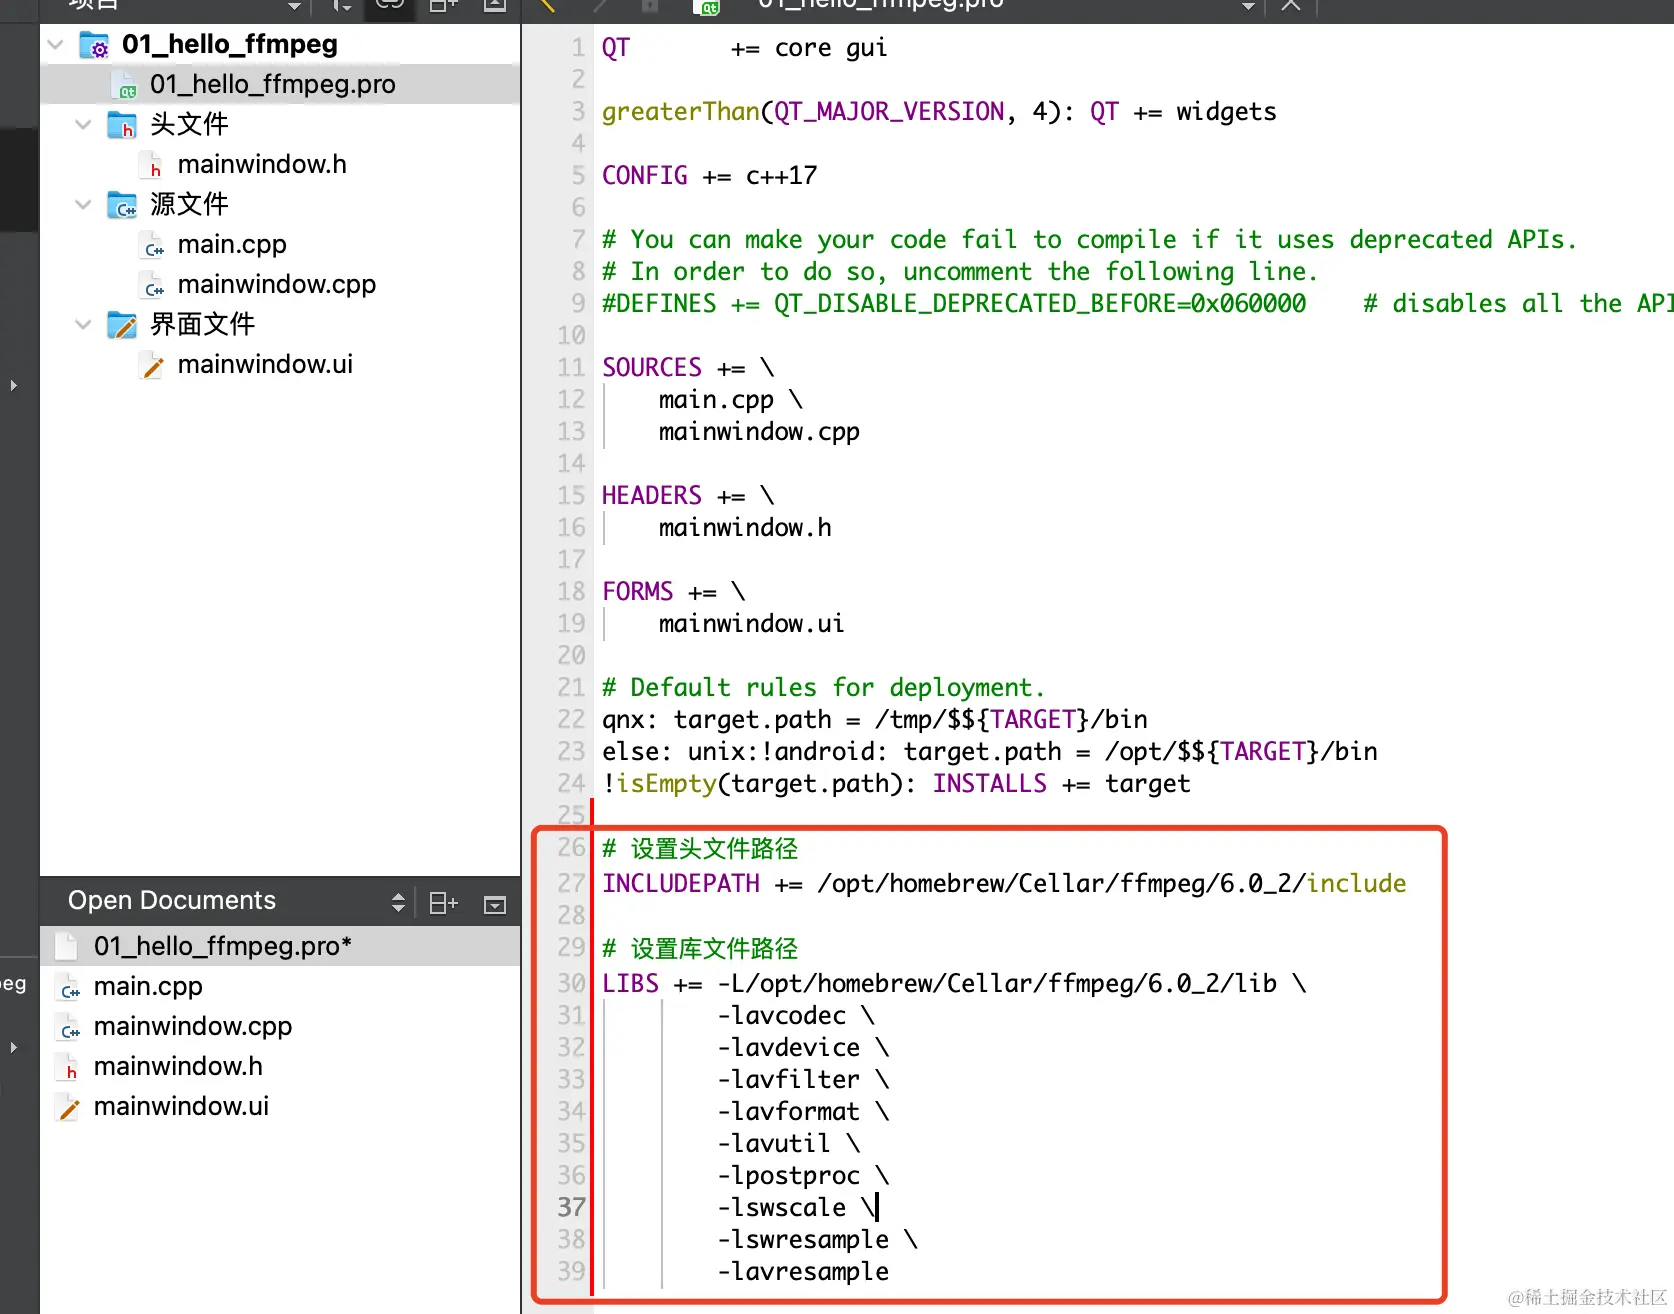Viewport: 1674px width, 1314px height.
Task: Click the '# 设置库文件路径' comment line
Action: 700,949
